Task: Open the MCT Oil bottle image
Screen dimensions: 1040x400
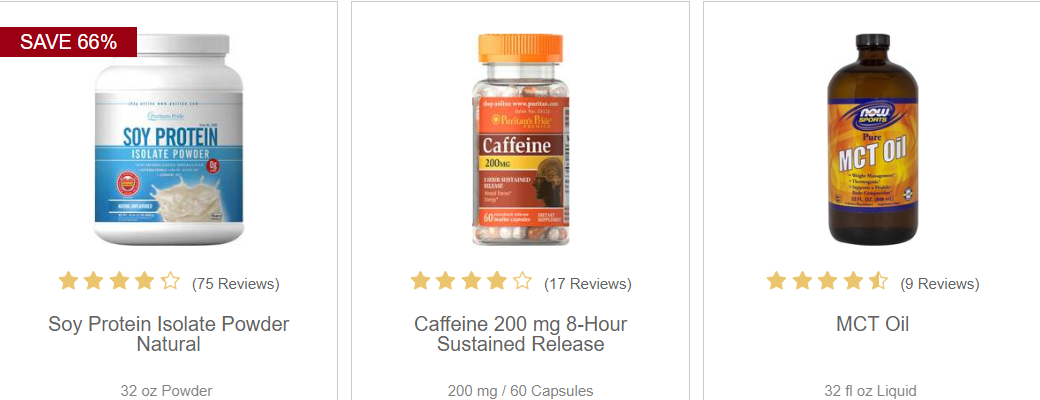Action: tap(873, 140)
